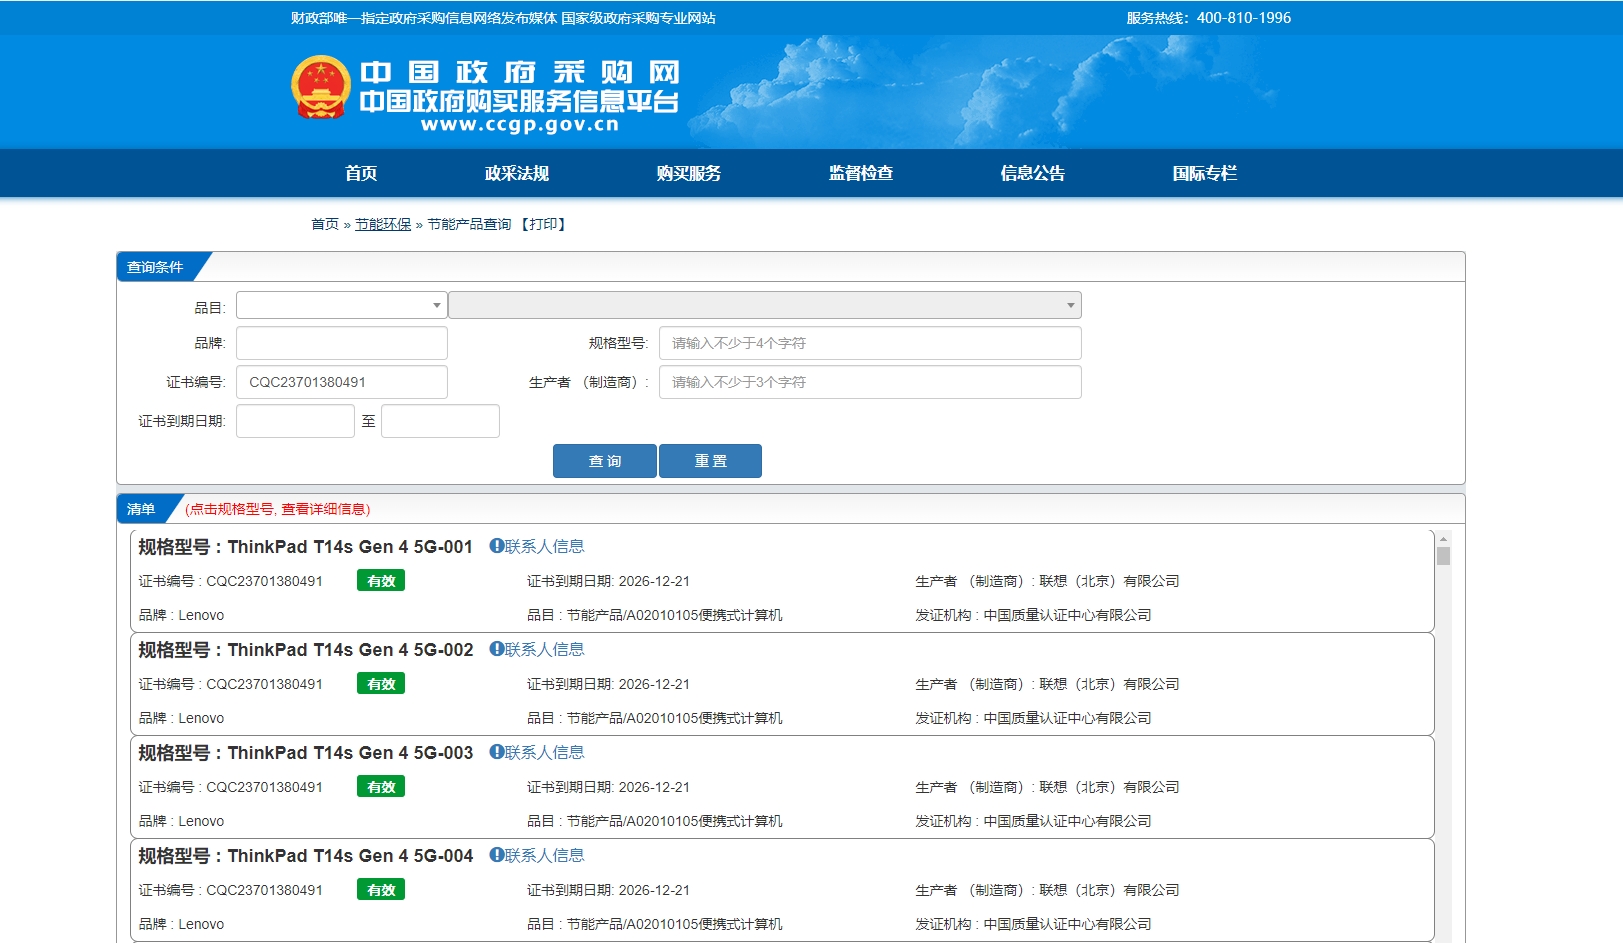This screenshot has width=1623, height=943.
Task: Open the first 品目 category dropdown
Action: (x=341, y=305)
